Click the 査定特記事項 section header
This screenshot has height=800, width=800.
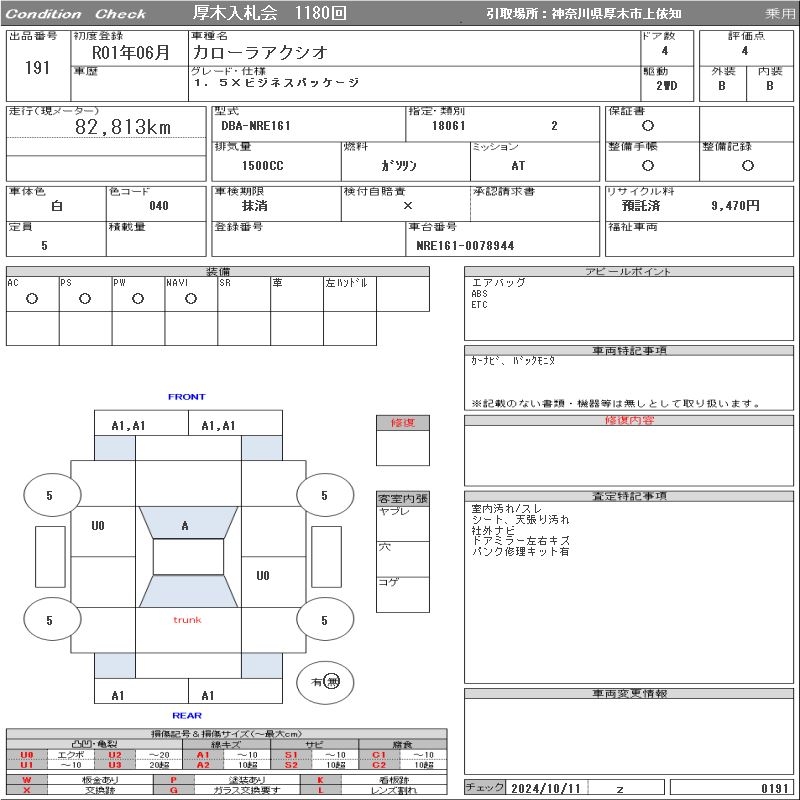(629, 496)
